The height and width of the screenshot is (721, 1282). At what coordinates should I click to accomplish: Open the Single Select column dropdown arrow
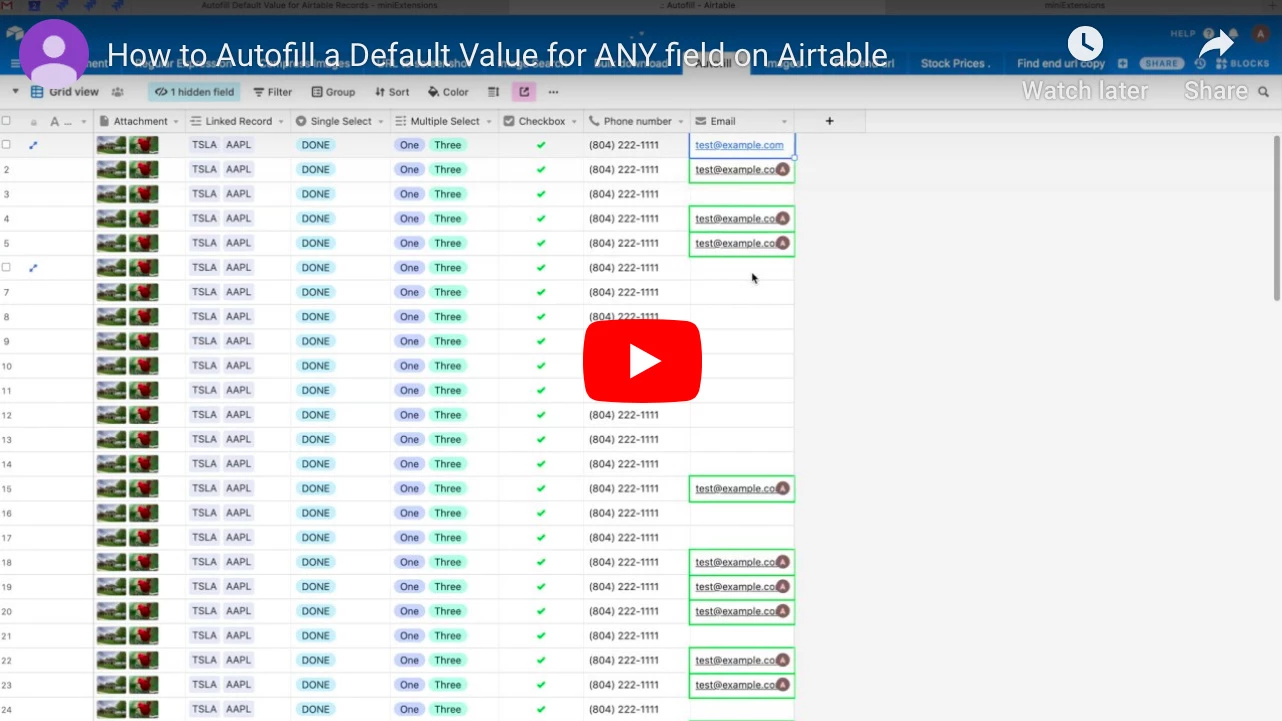[380, 122]
